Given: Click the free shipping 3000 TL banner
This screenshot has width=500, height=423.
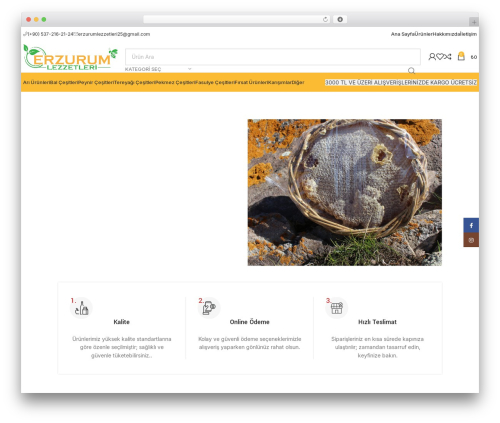Looking at the screenshot, I should tap(401, 82).
